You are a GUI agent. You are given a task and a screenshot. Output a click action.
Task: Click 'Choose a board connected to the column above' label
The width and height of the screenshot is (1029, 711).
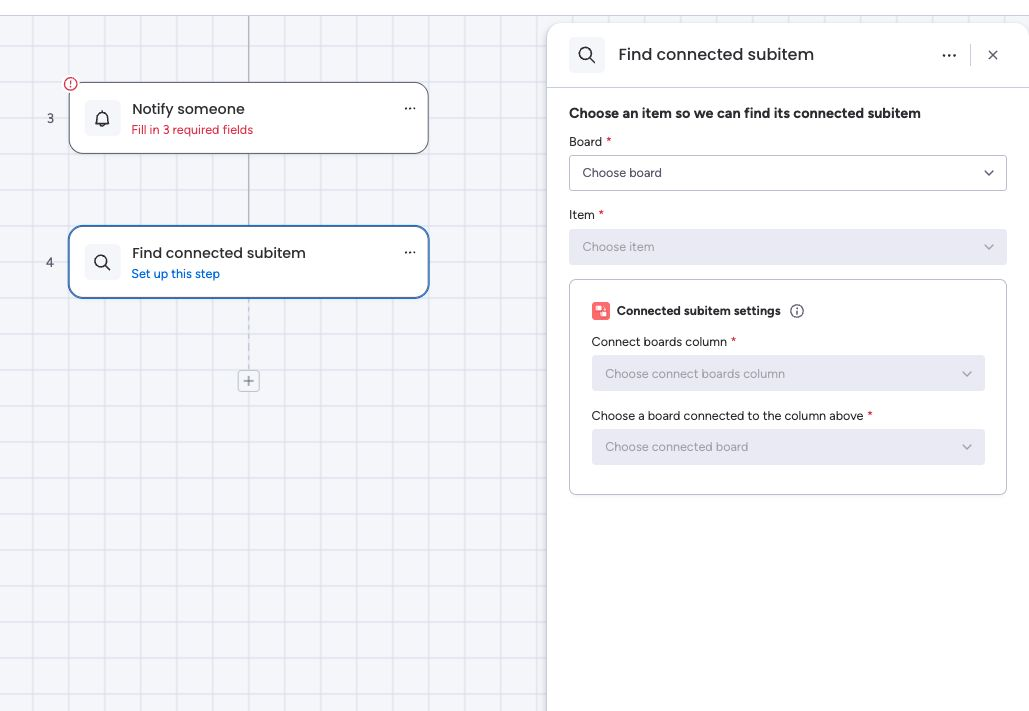[727, 416]
